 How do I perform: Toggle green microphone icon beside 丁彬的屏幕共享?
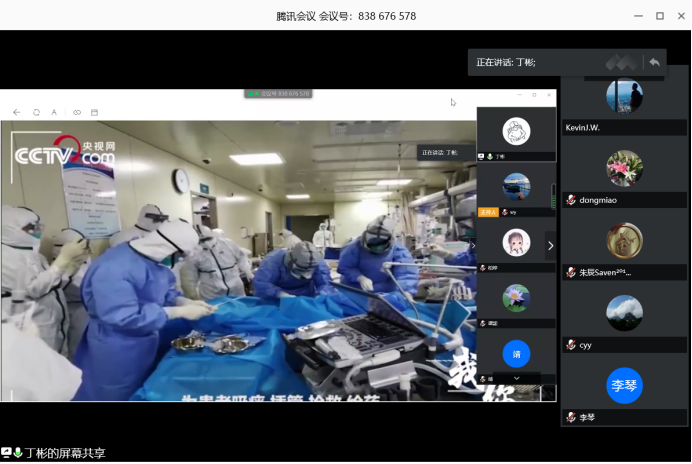(18, 453)
